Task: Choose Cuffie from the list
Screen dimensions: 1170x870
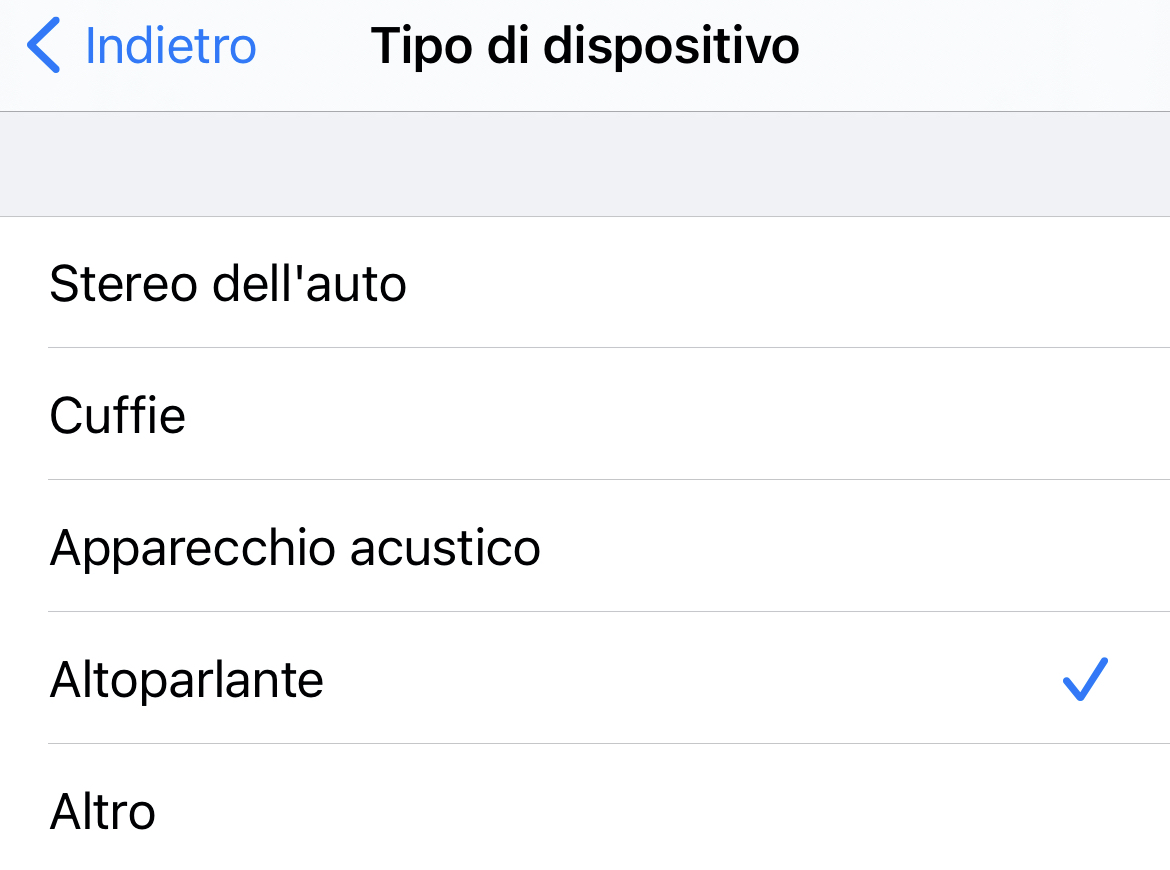Action: coord(117,415)
